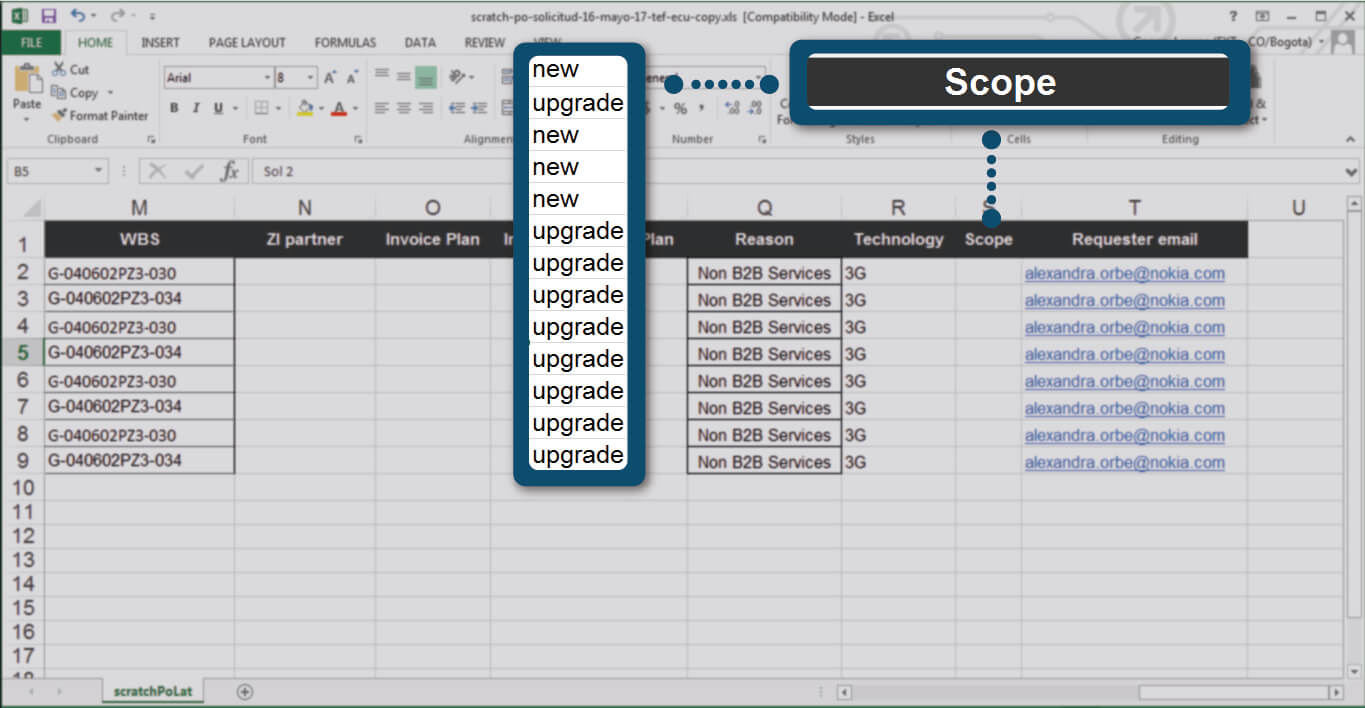
Task: Expand the Name Box dropdown arrow
Action: coord(98,171)
